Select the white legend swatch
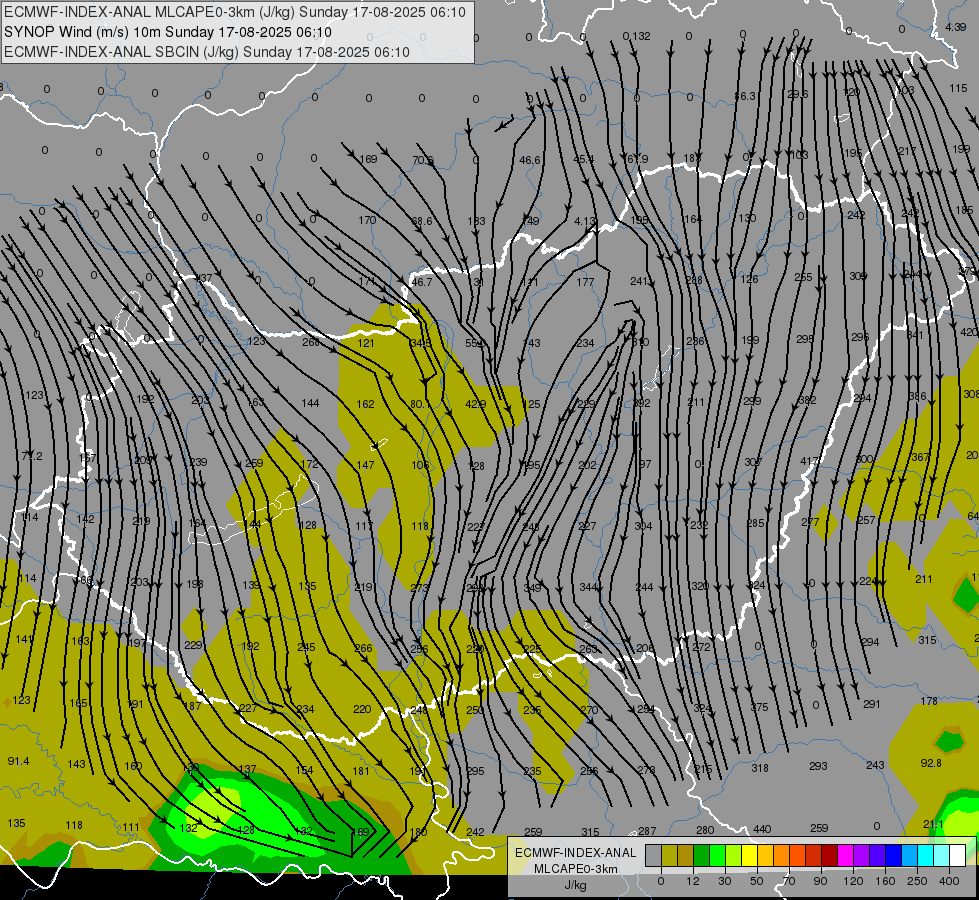Screen dimensions: 979x900 [x=957, y=855]
